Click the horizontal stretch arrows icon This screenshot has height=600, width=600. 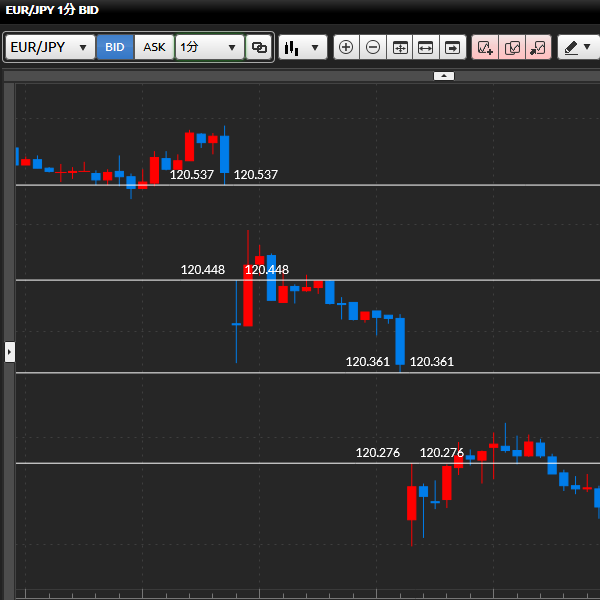pos(426,47)
